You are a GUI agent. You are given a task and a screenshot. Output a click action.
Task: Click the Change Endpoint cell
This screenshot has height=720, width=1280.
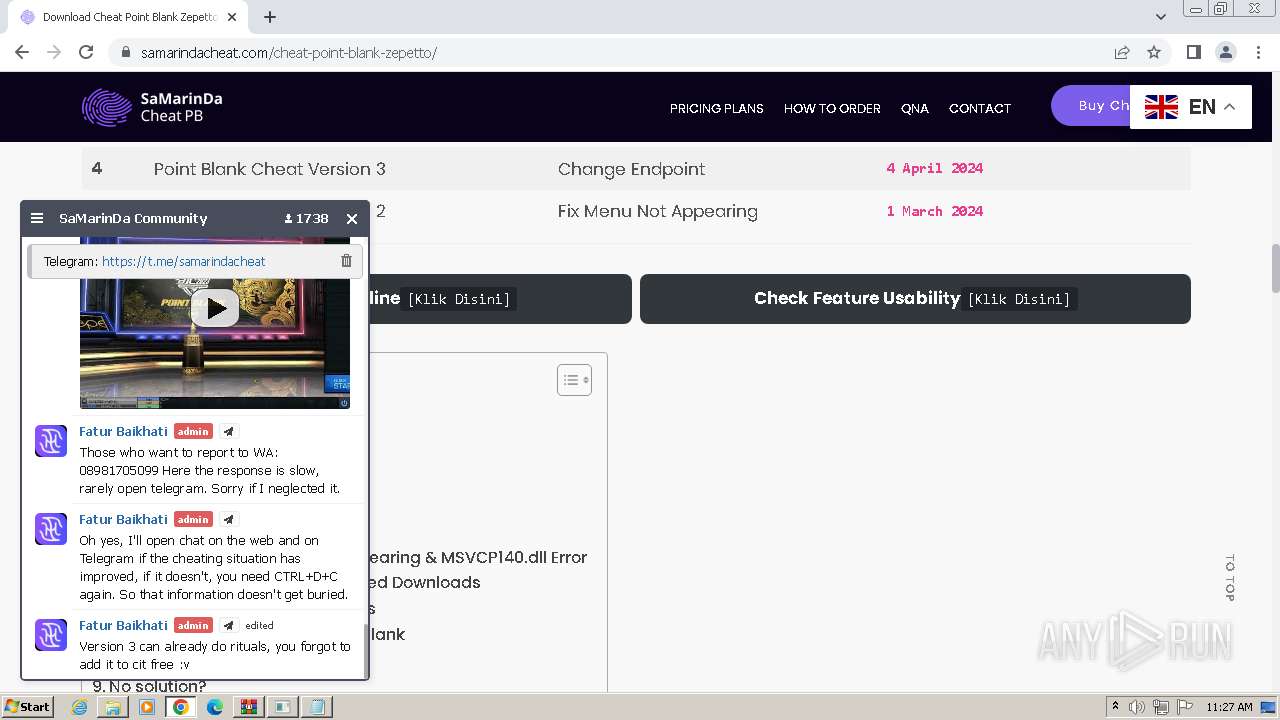pos(632,169)
